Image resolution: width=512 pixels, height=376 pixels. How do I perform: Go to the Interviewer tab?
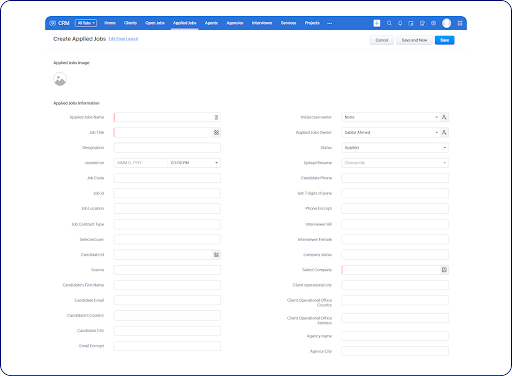pos(262,23)
